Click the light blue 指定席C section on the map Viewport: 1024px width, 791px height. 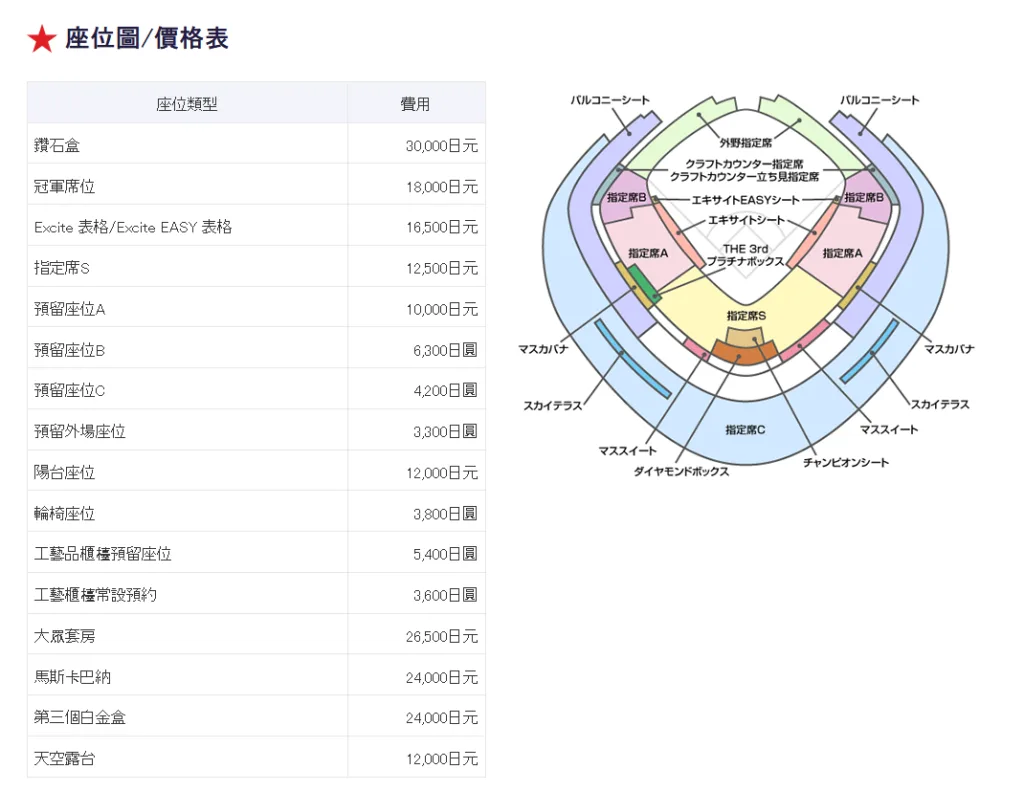[x=745, y=429]
